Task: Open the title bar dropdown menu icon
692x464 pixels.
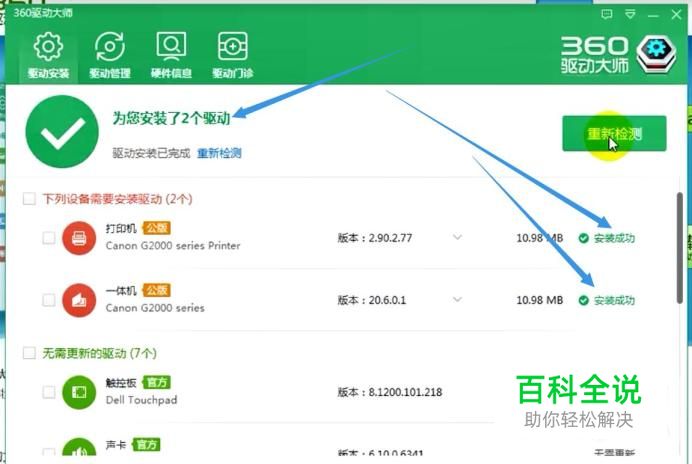Action: tap(630, 15)
